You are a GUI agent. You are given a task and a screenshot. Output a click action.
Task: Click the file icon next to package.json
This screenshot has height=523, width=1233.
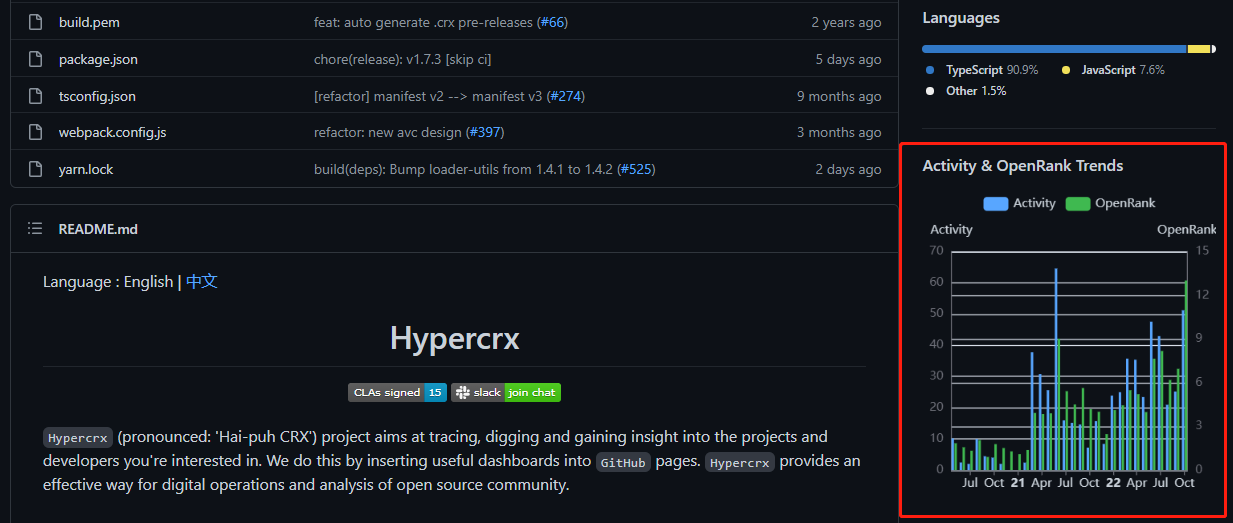click(35, 59)
